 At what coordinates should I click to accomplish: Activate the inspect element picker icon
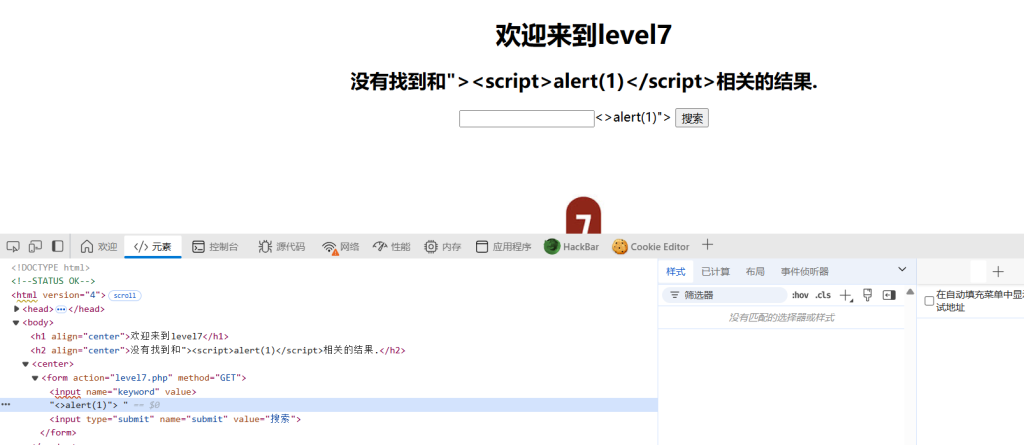click(13, 246)
